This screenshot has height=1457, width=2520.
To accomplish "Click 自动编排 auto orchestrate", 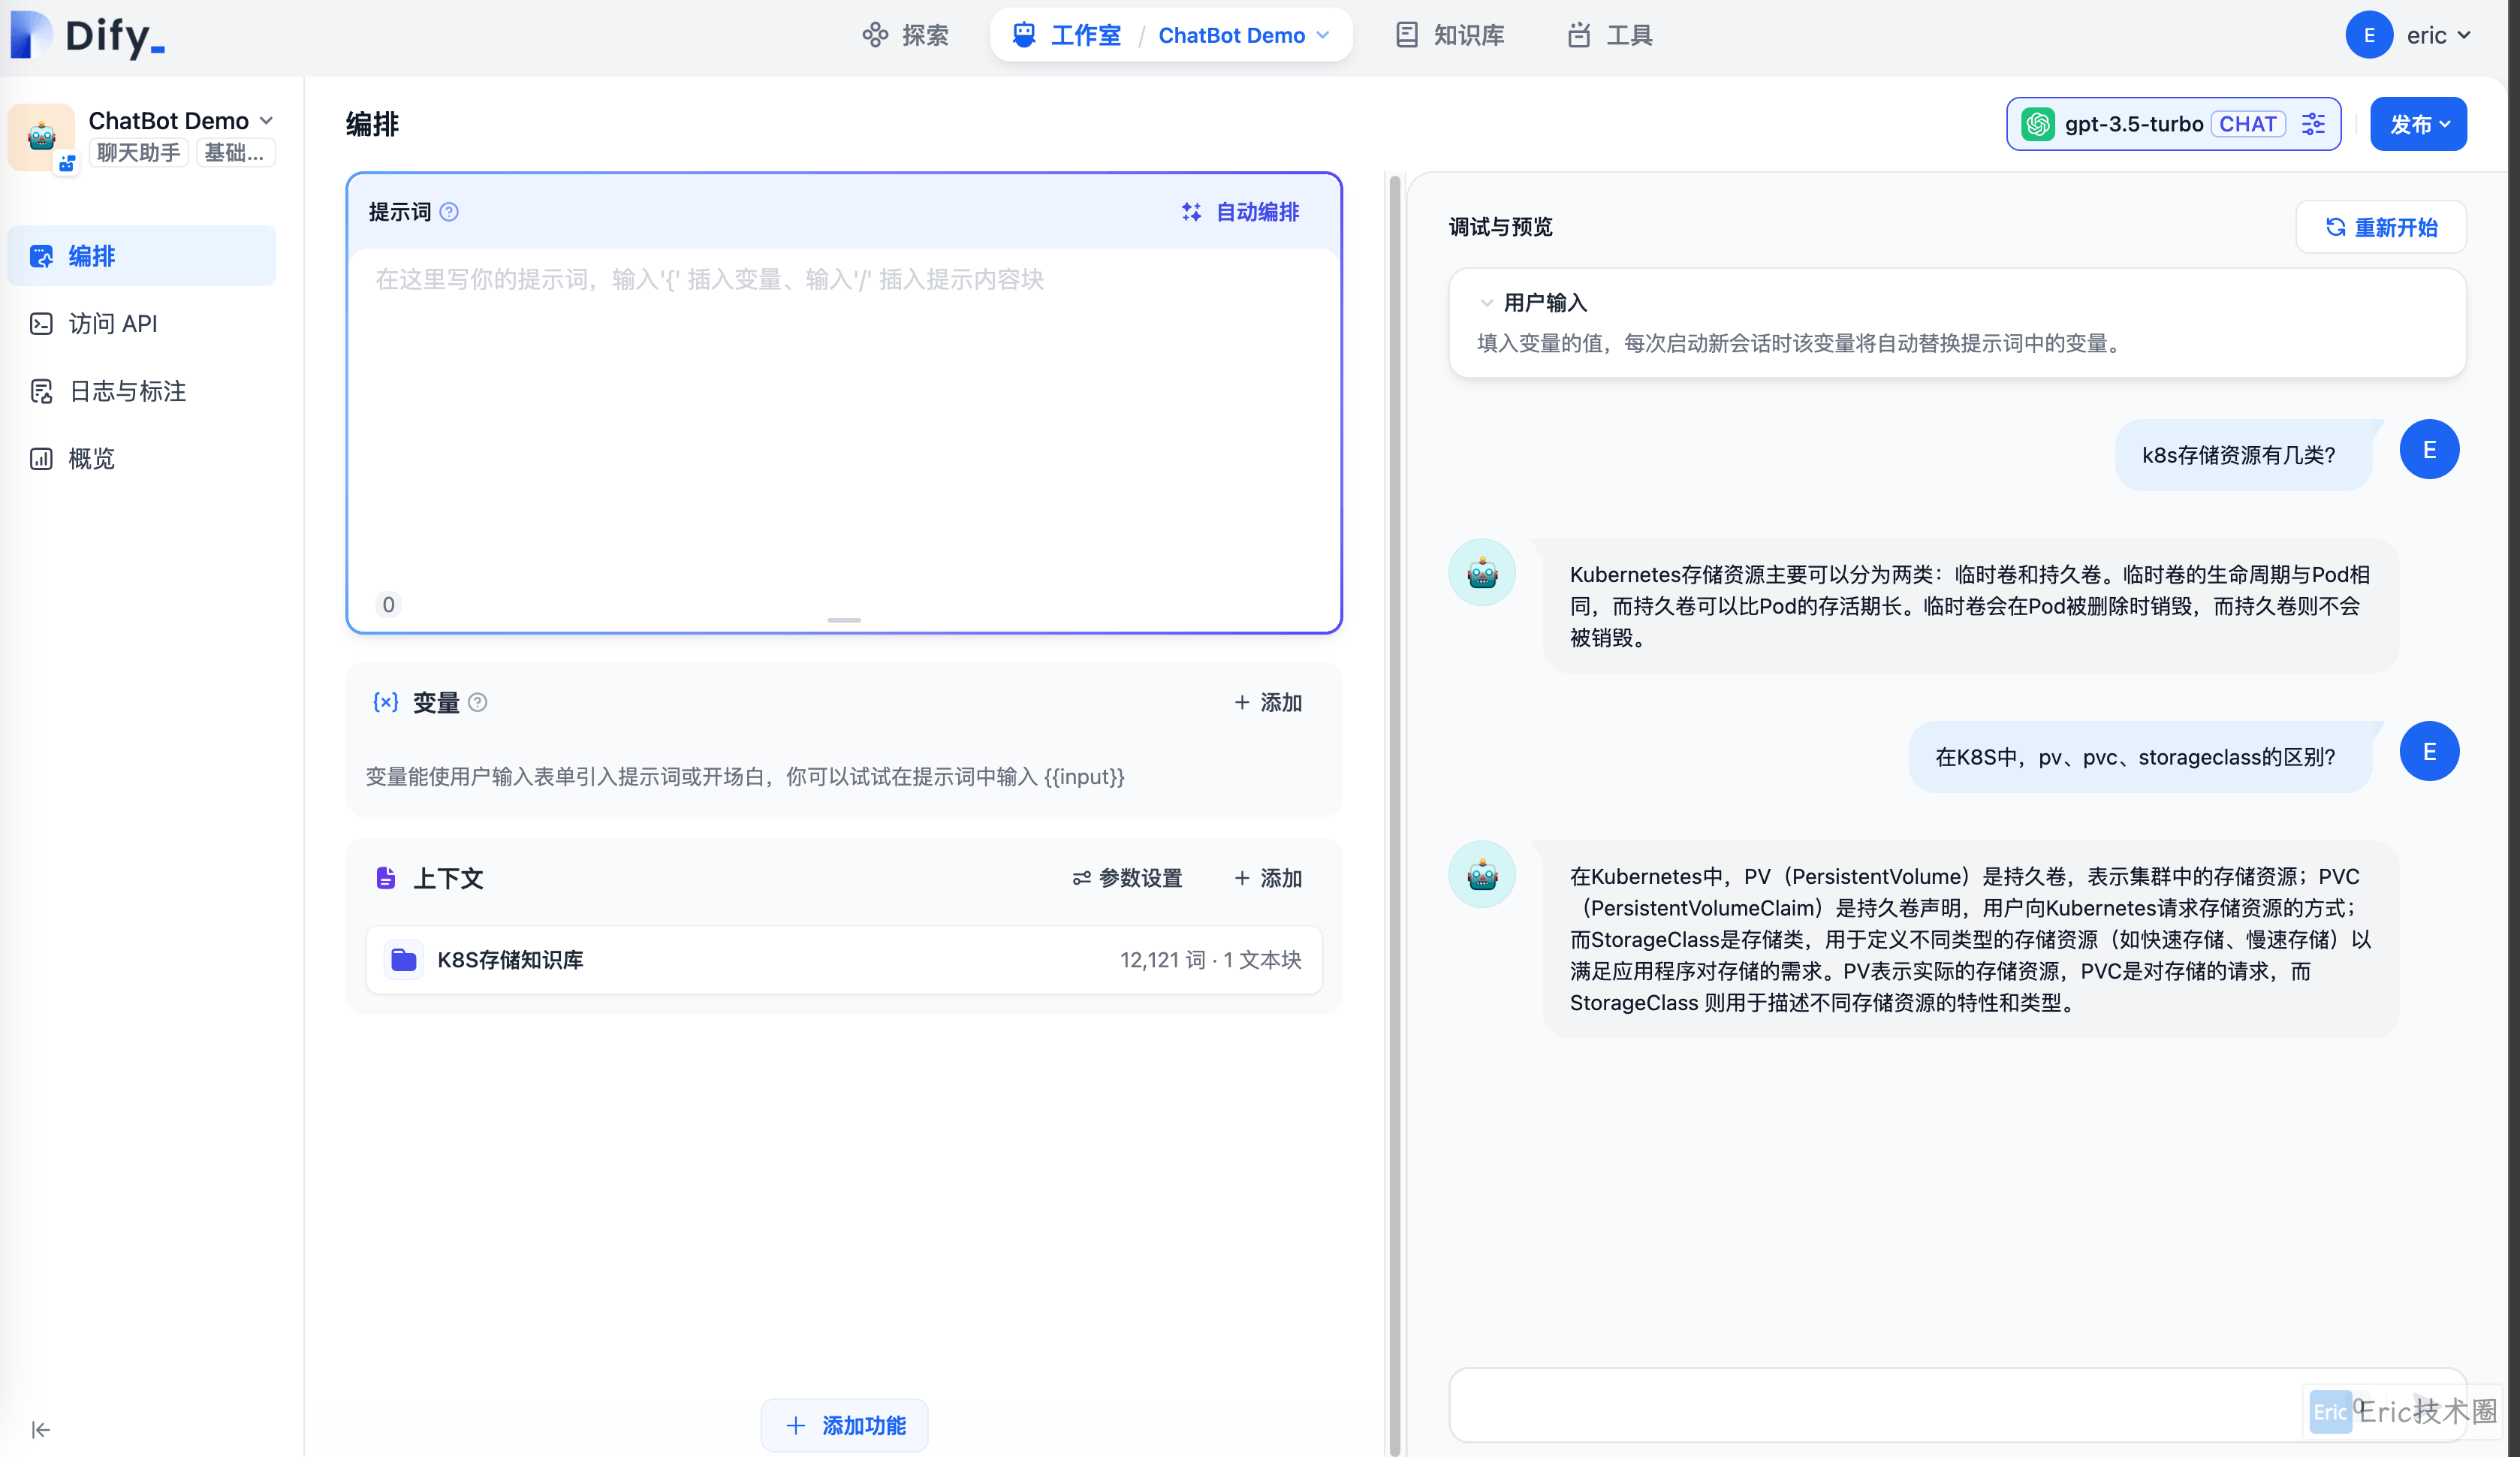I will (1240, 212).
